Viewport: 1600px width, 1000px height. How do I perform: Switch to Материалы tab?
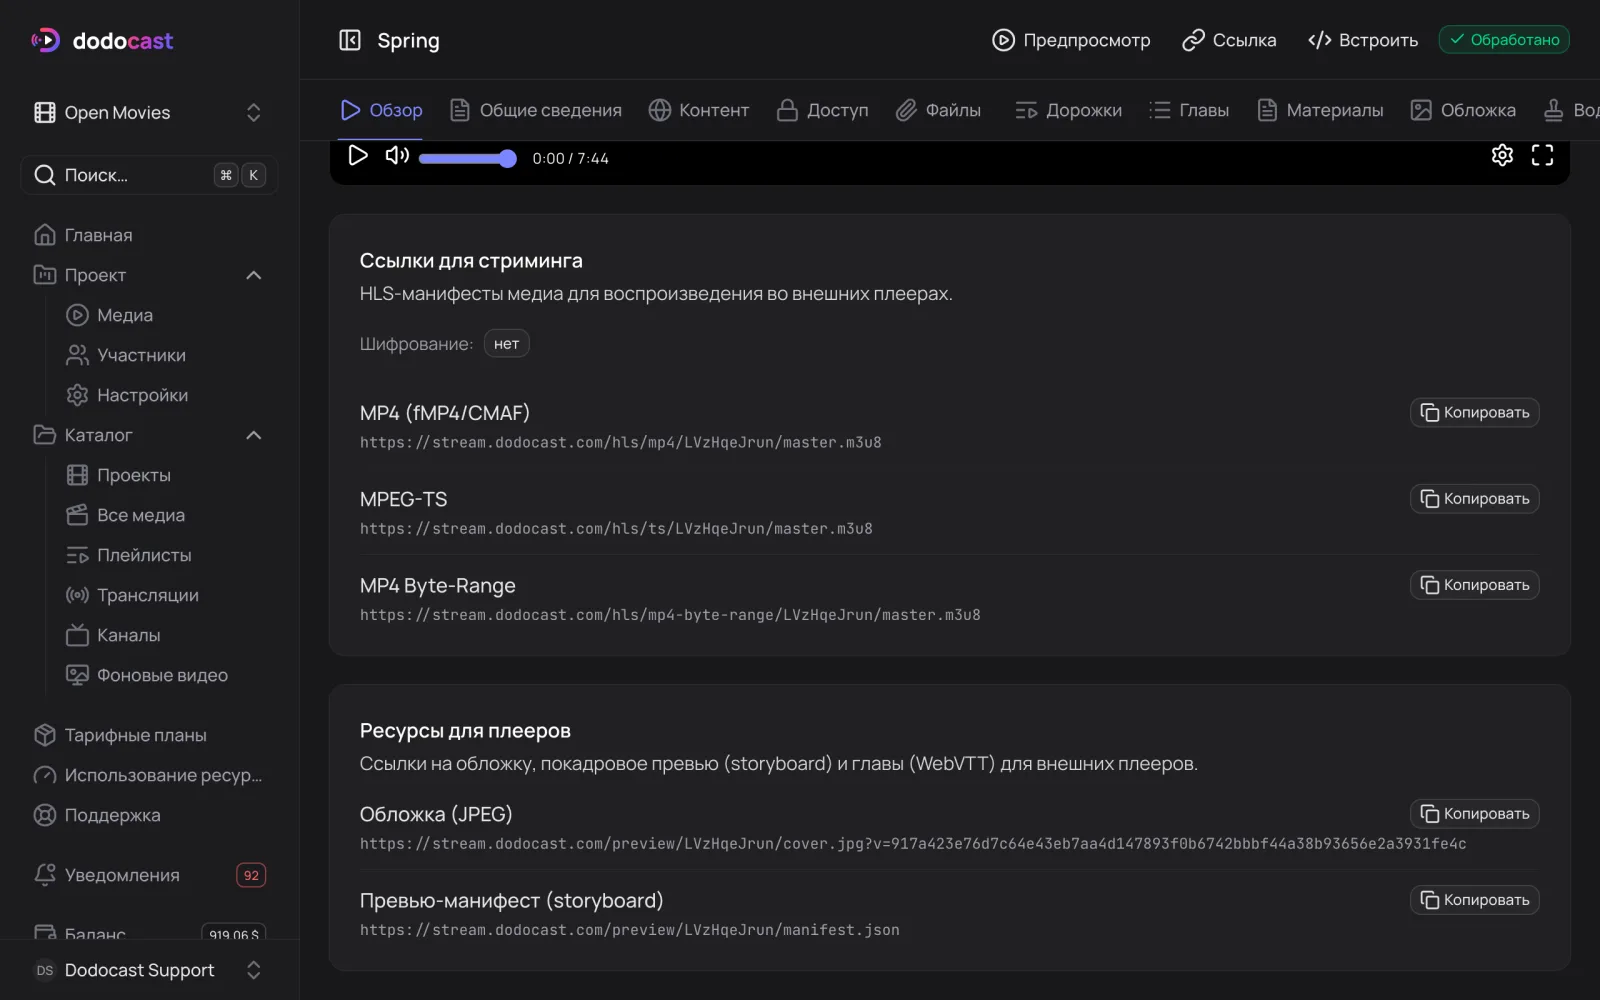pyautogui.click(x=1320, y=110)
